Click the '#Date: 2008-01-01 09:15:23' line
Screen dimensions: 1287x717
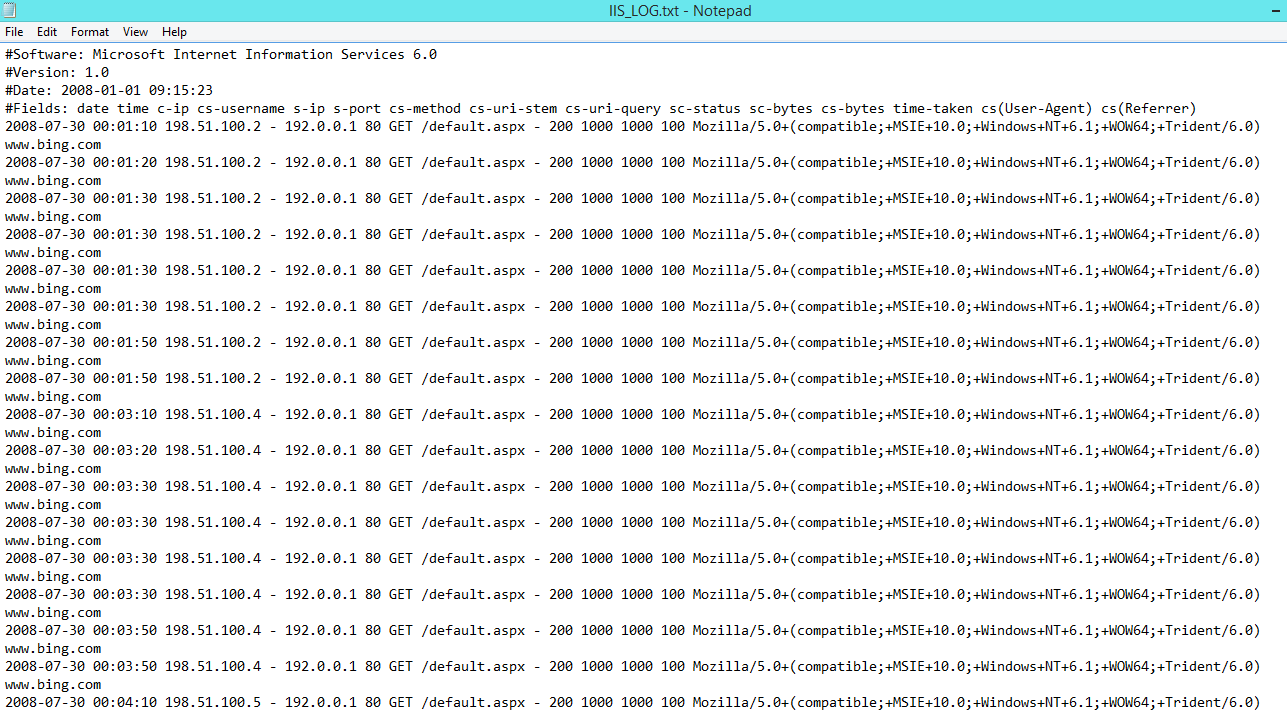coord(109,91)
